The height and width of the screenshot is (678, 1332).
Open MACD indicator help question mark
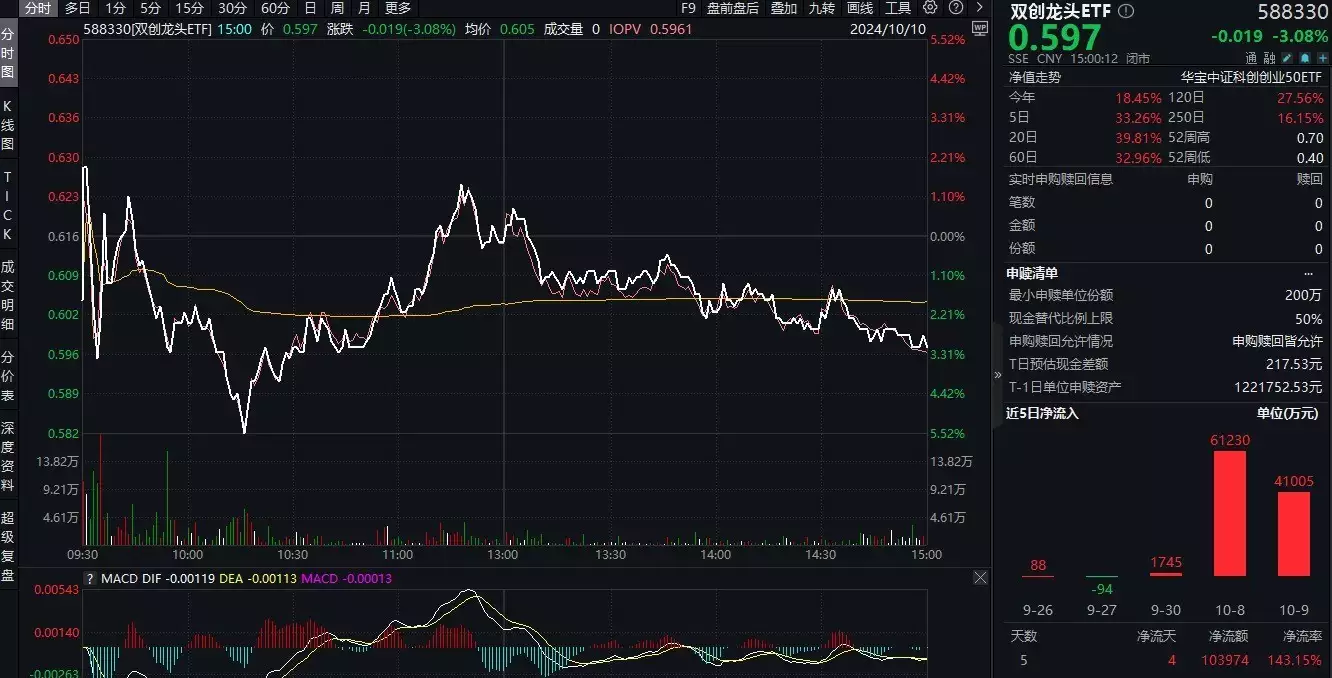90,578
